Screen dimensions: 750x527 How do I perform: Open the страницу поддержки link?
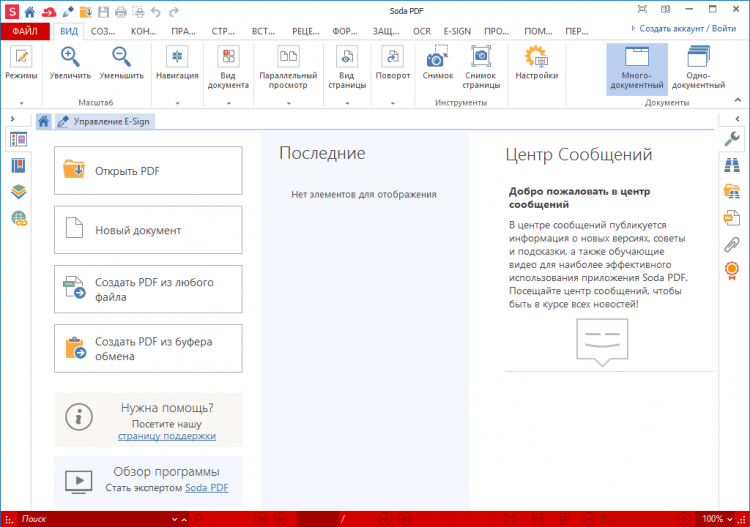167,436
